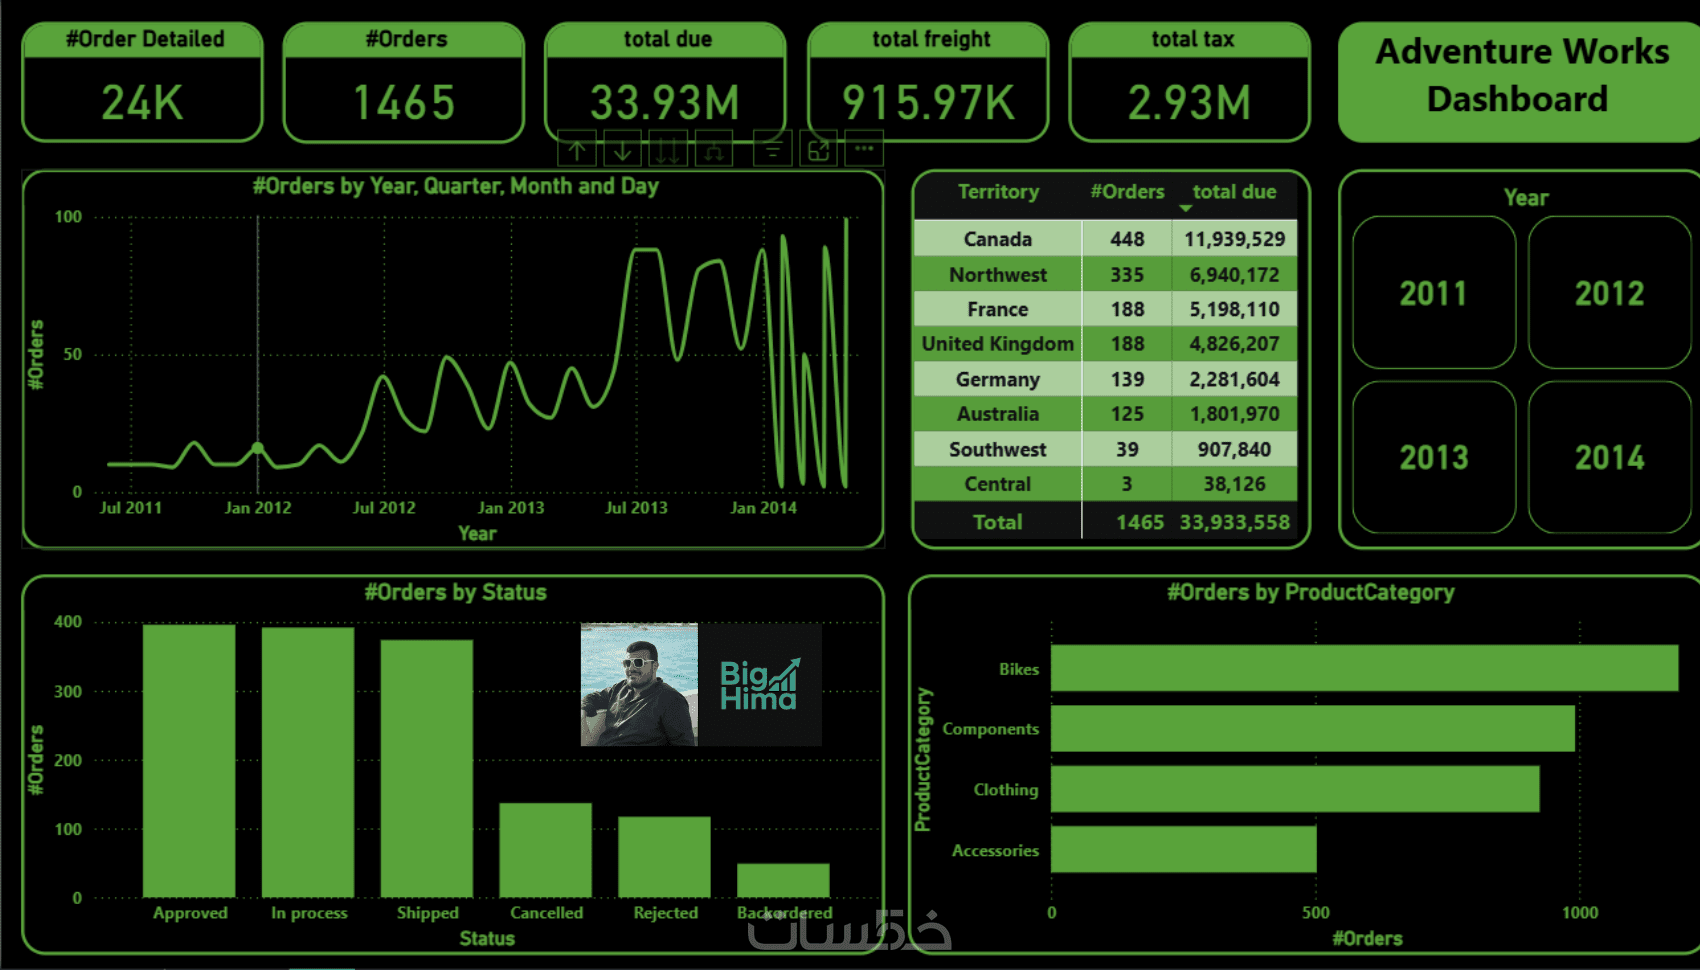The height and width of the screenshot is (970, 1700).
Task: Click the Bikes category bar
Action: (x=1364, y=668)
